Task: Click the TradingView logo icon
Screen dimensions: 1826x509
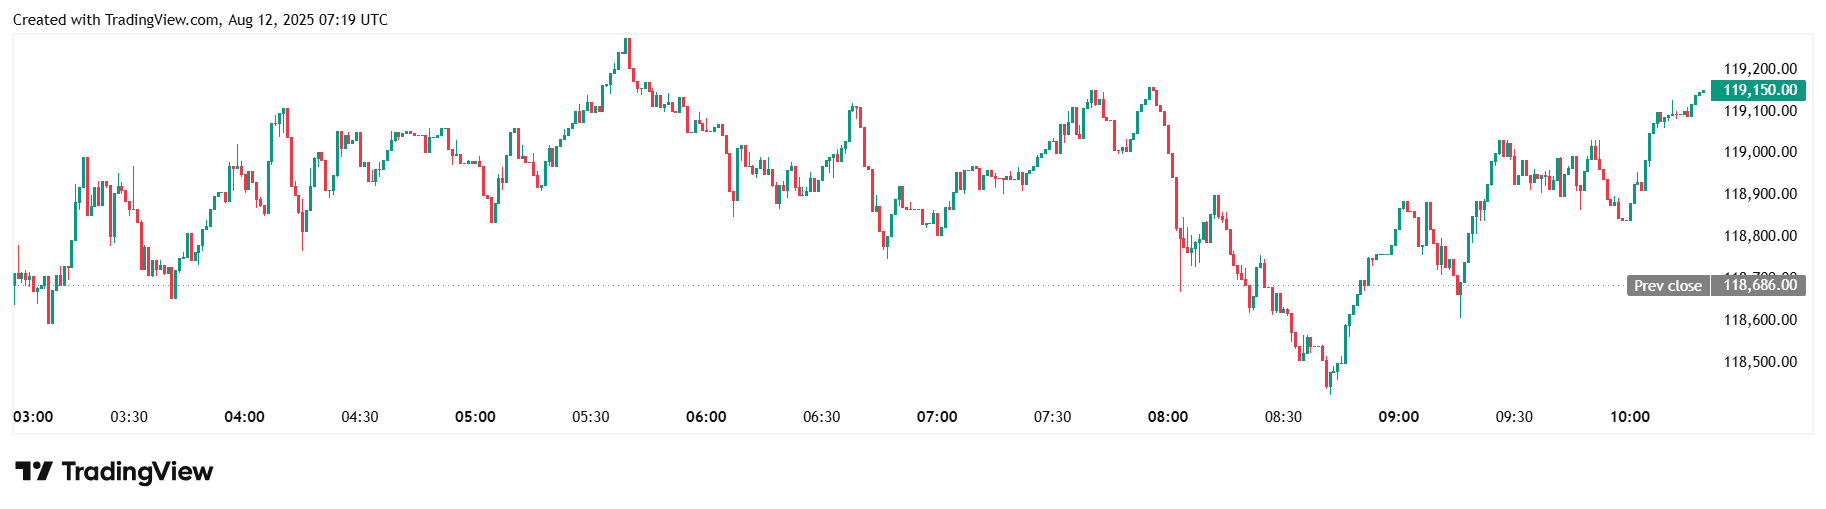Action: (x=33, y=471)
